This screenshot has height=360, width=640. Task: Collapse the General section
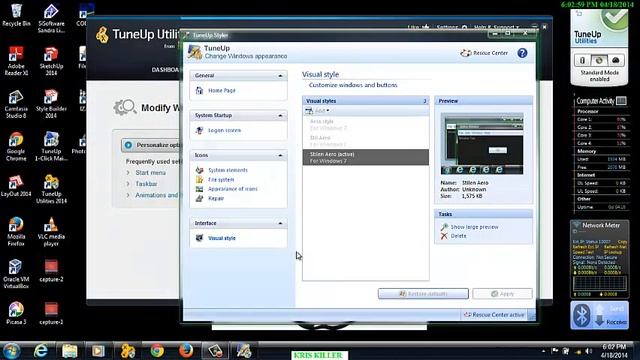(280, 76)
